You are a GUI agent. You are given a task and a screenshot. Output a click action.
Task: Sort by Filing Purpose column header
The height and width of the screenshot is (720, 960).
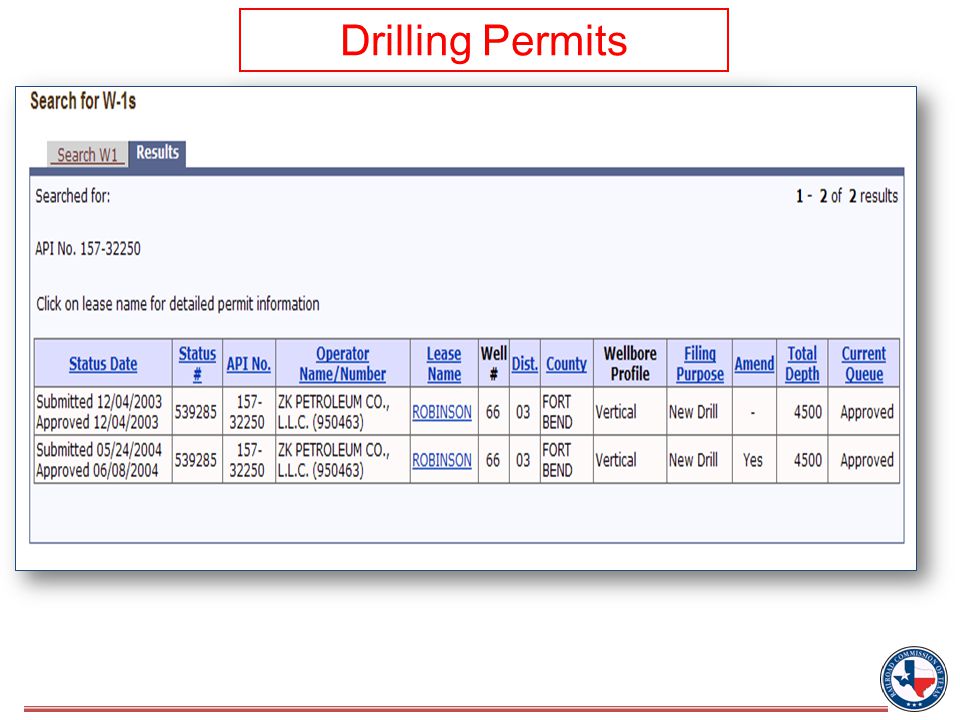(700, 364)
